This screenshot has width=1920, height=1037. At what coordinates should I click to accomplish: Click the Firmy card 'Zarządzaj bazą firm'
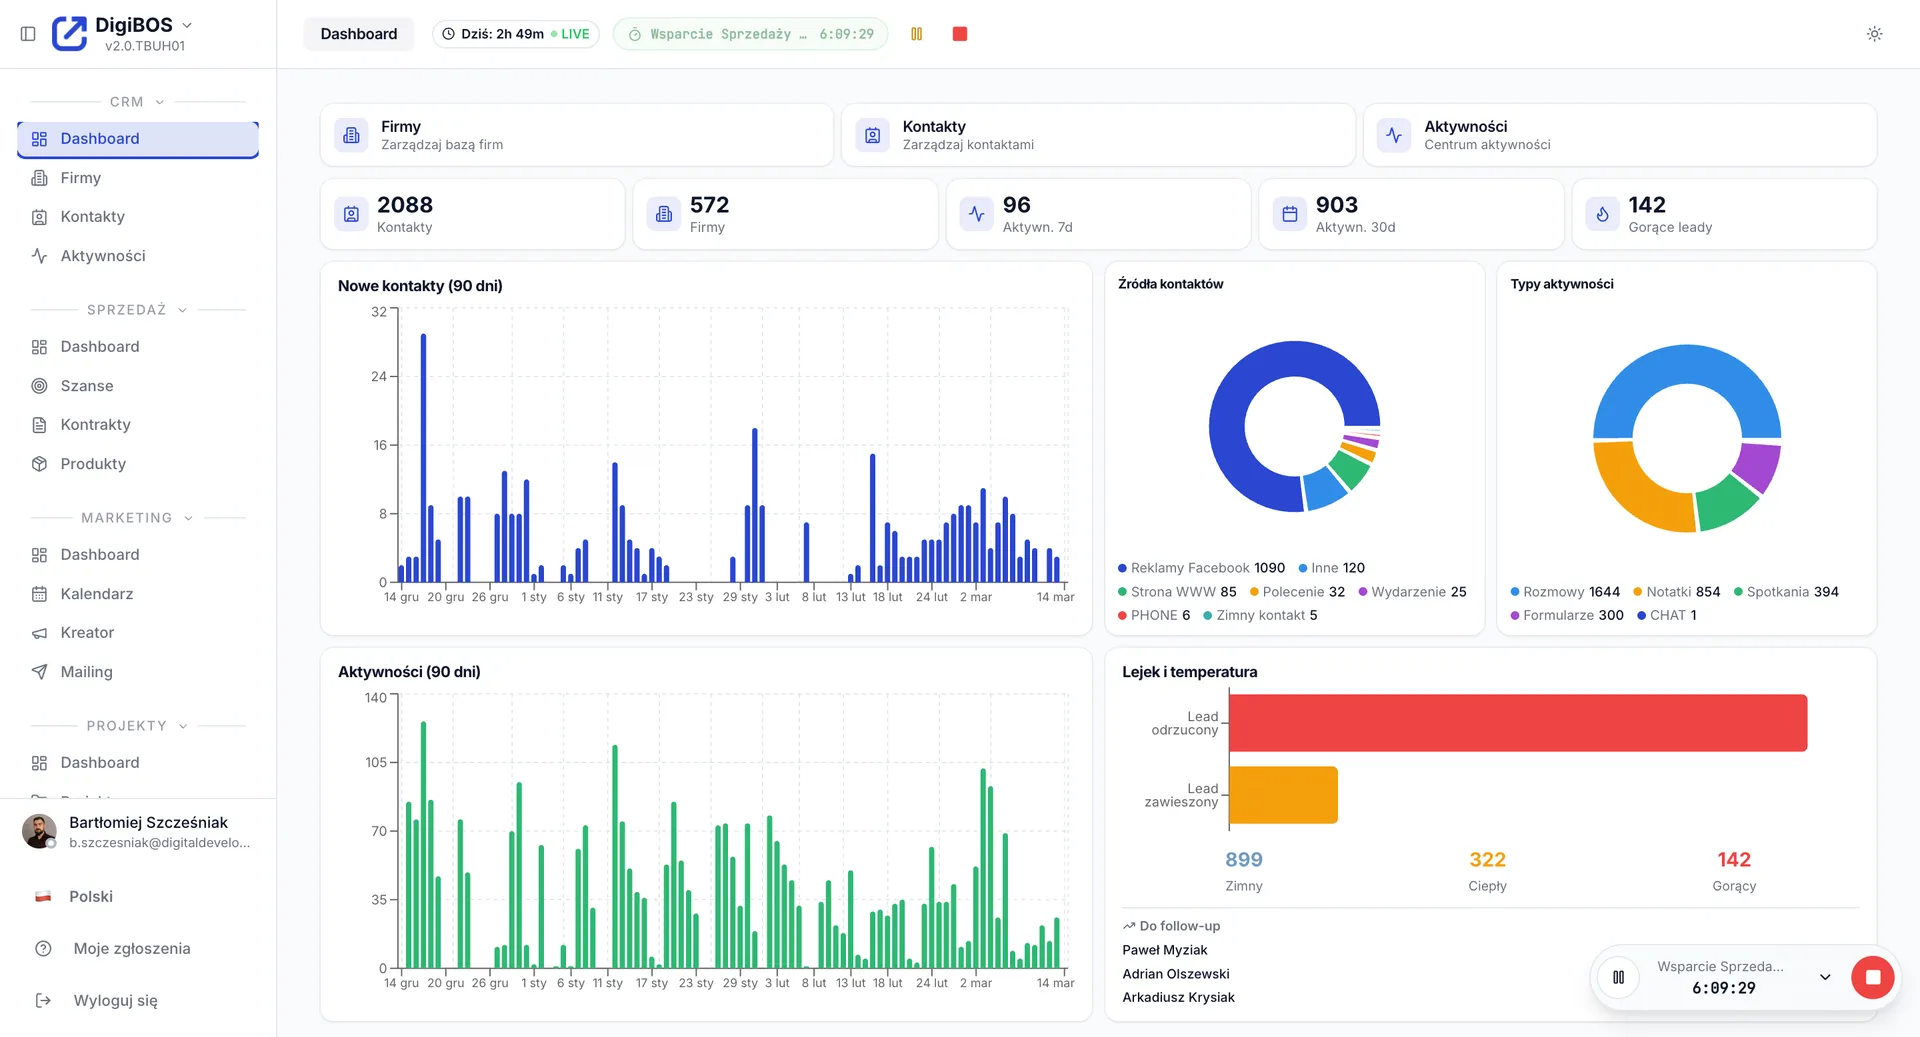(x=577, y=135)
